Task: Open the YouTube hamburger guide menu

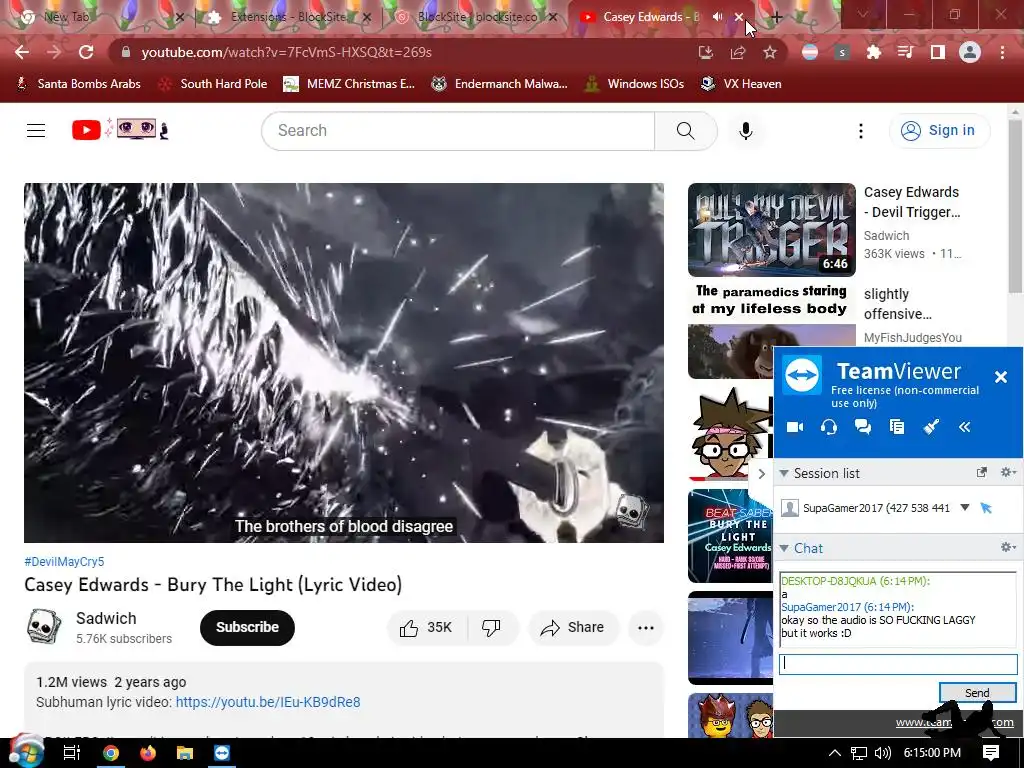Action: pyautogui.click(x=36, y=131)
